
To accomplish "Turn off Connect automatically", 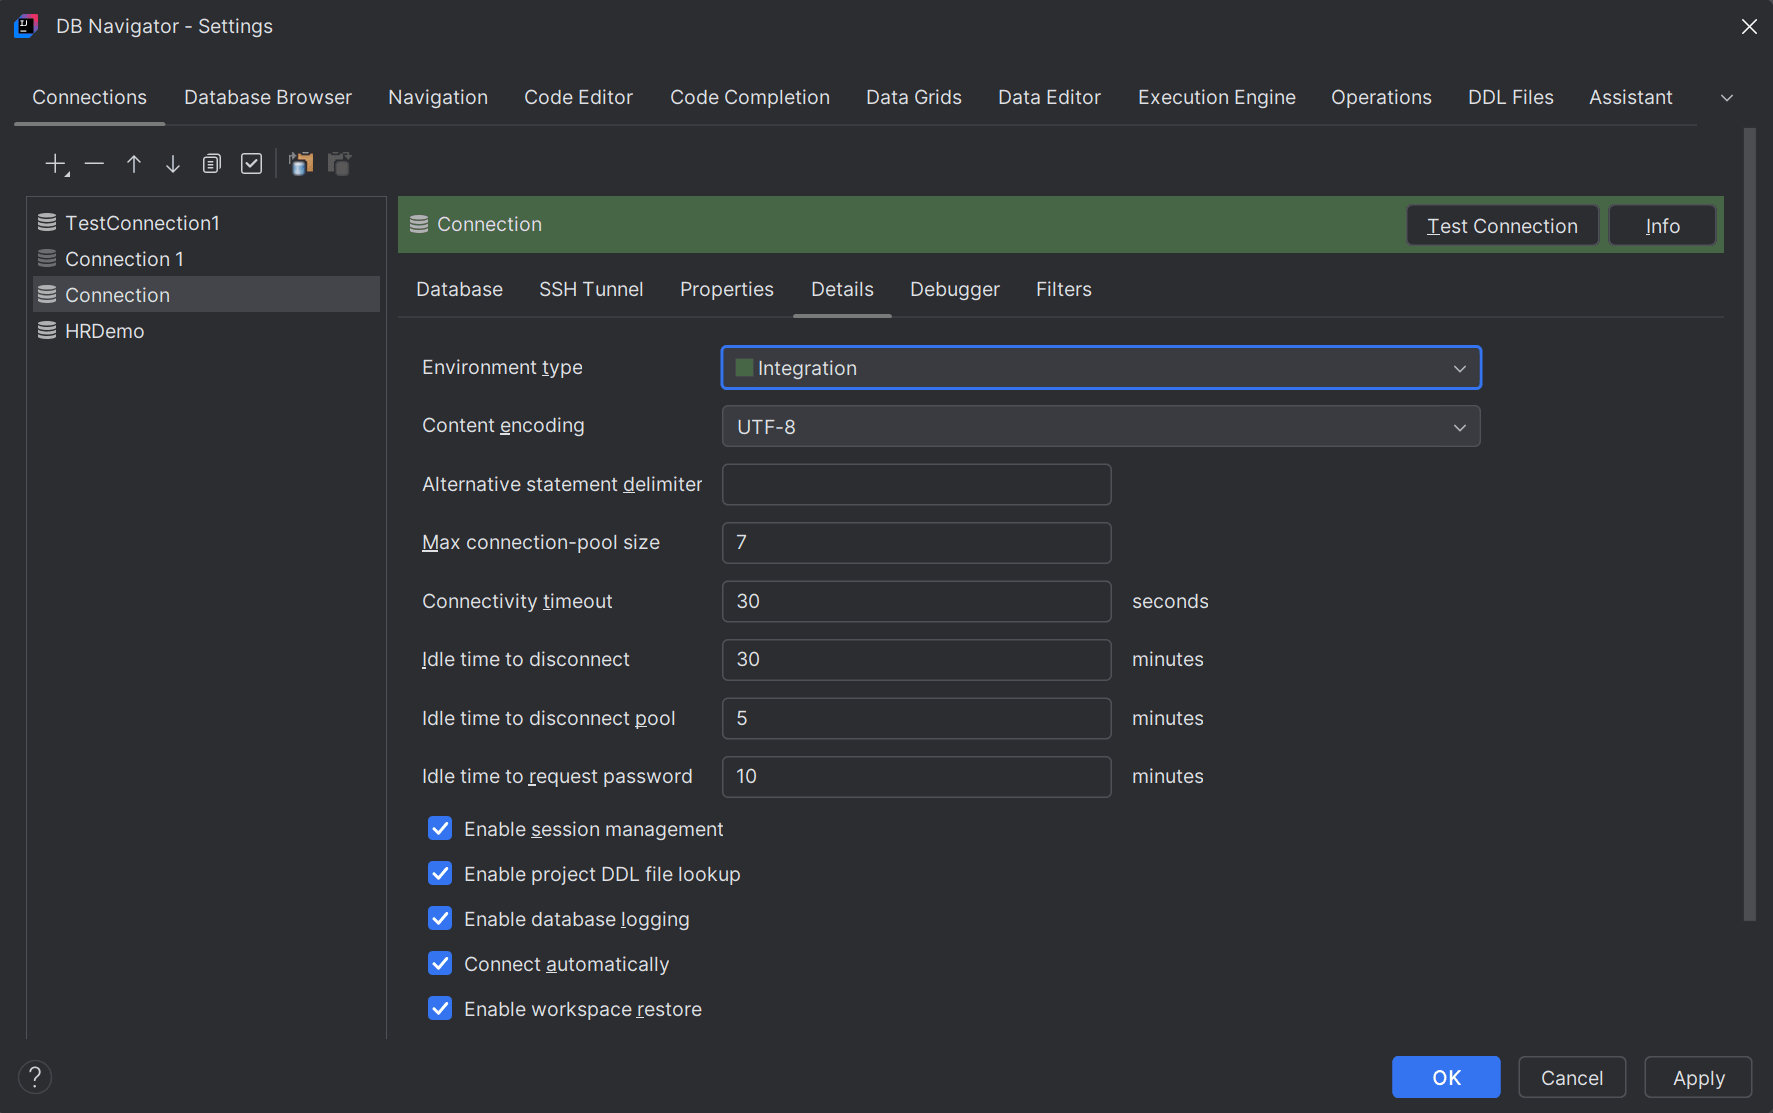I will tap(440, 963).
